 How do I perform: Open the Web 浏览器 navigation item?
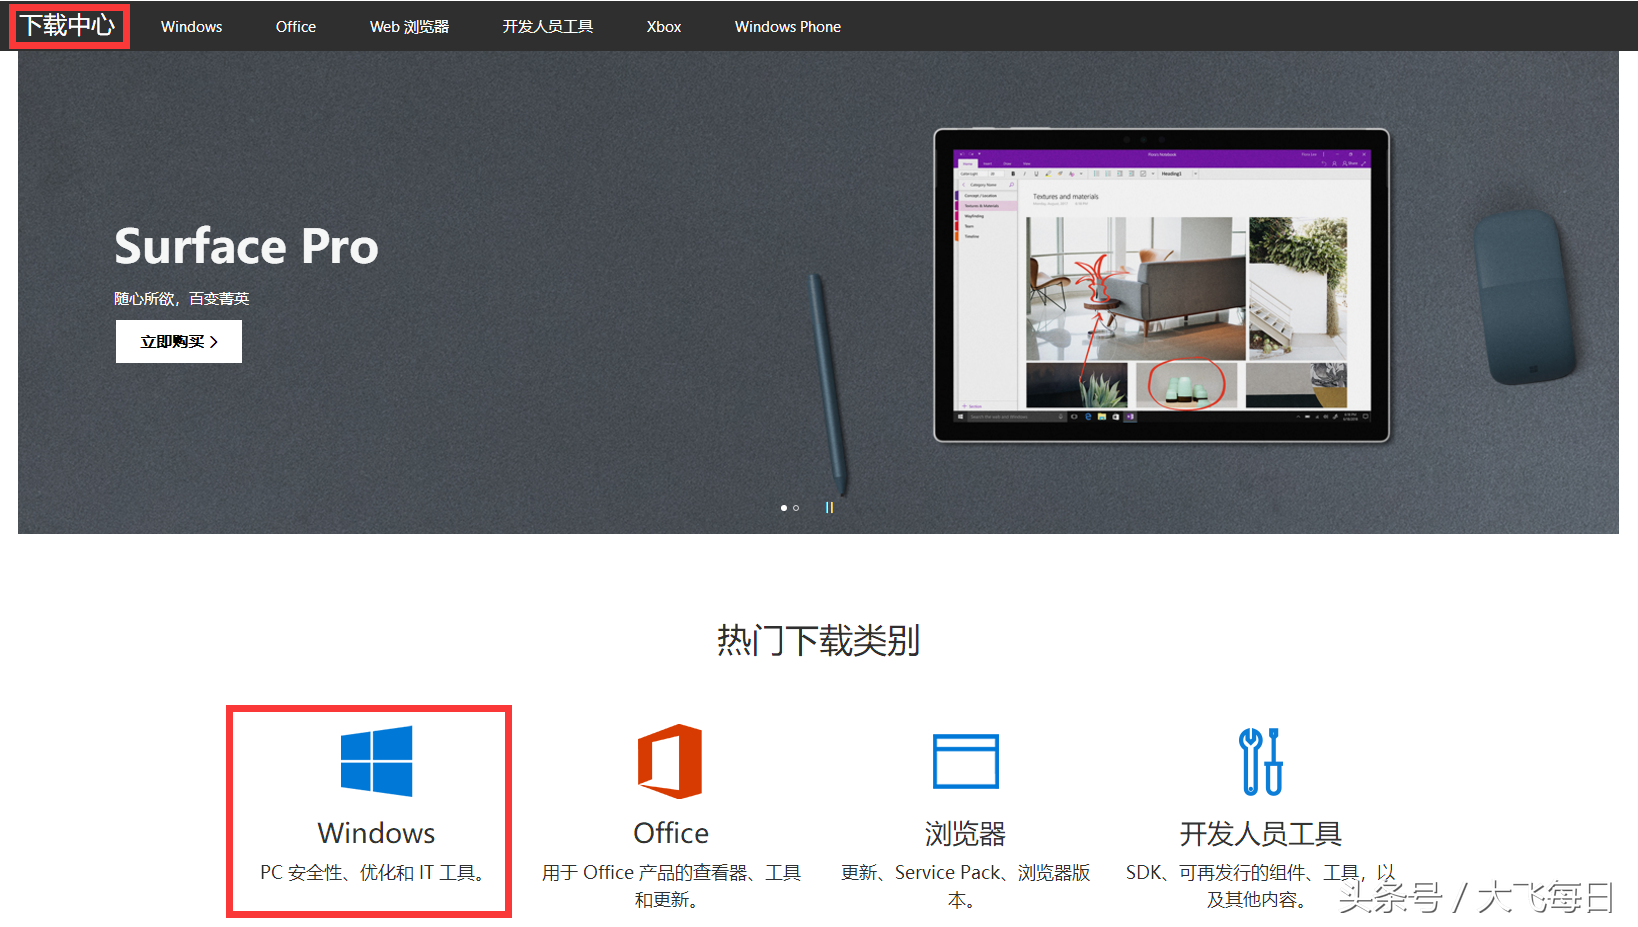[409, 27]
